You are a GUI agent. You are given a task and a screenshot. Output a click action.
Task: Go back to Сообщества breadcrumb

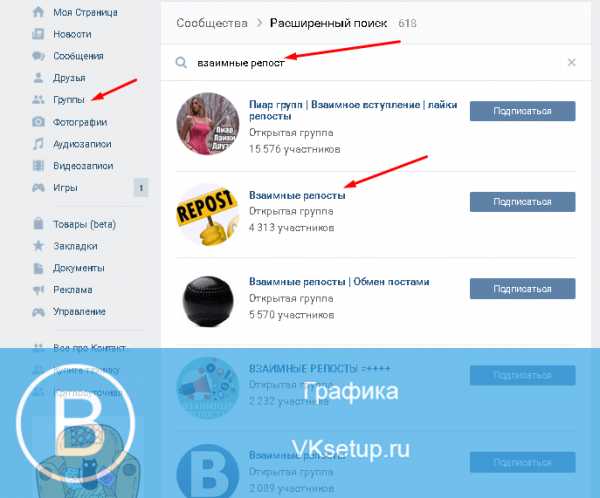pyautogui.click(x=212, y=23)
